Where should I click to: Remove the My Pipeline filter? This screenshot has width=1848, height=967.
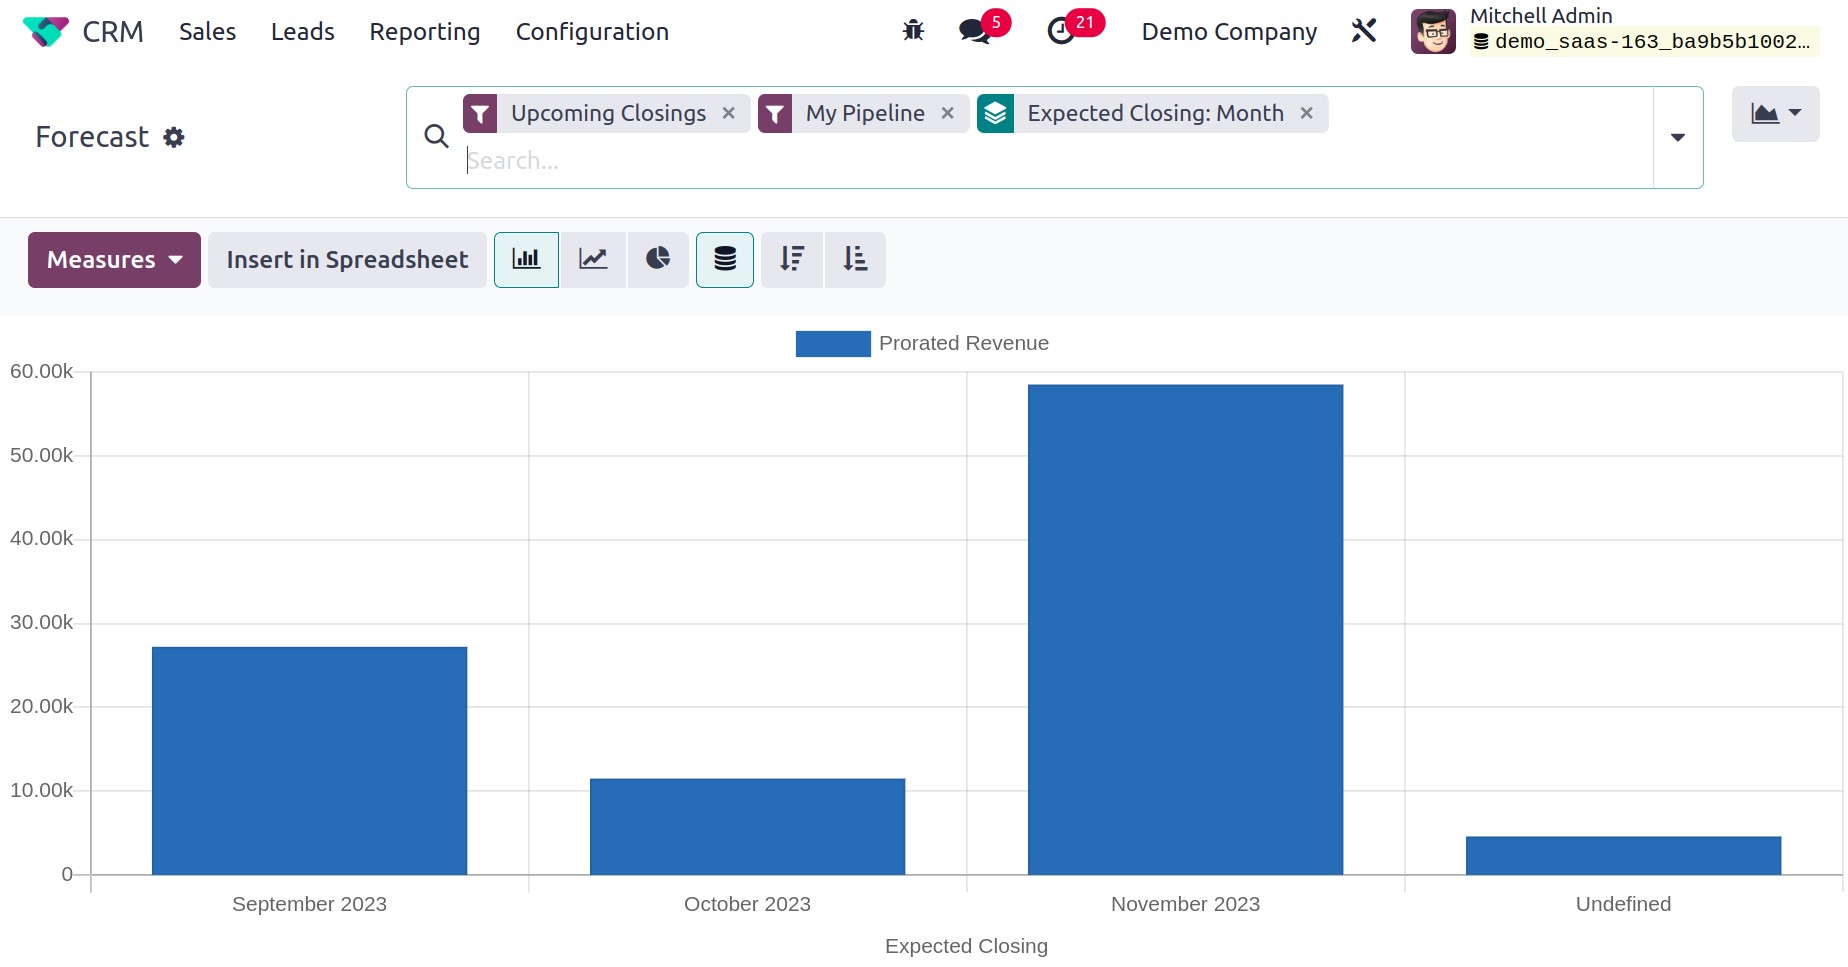pyautogui.click(x=948, y=113)
